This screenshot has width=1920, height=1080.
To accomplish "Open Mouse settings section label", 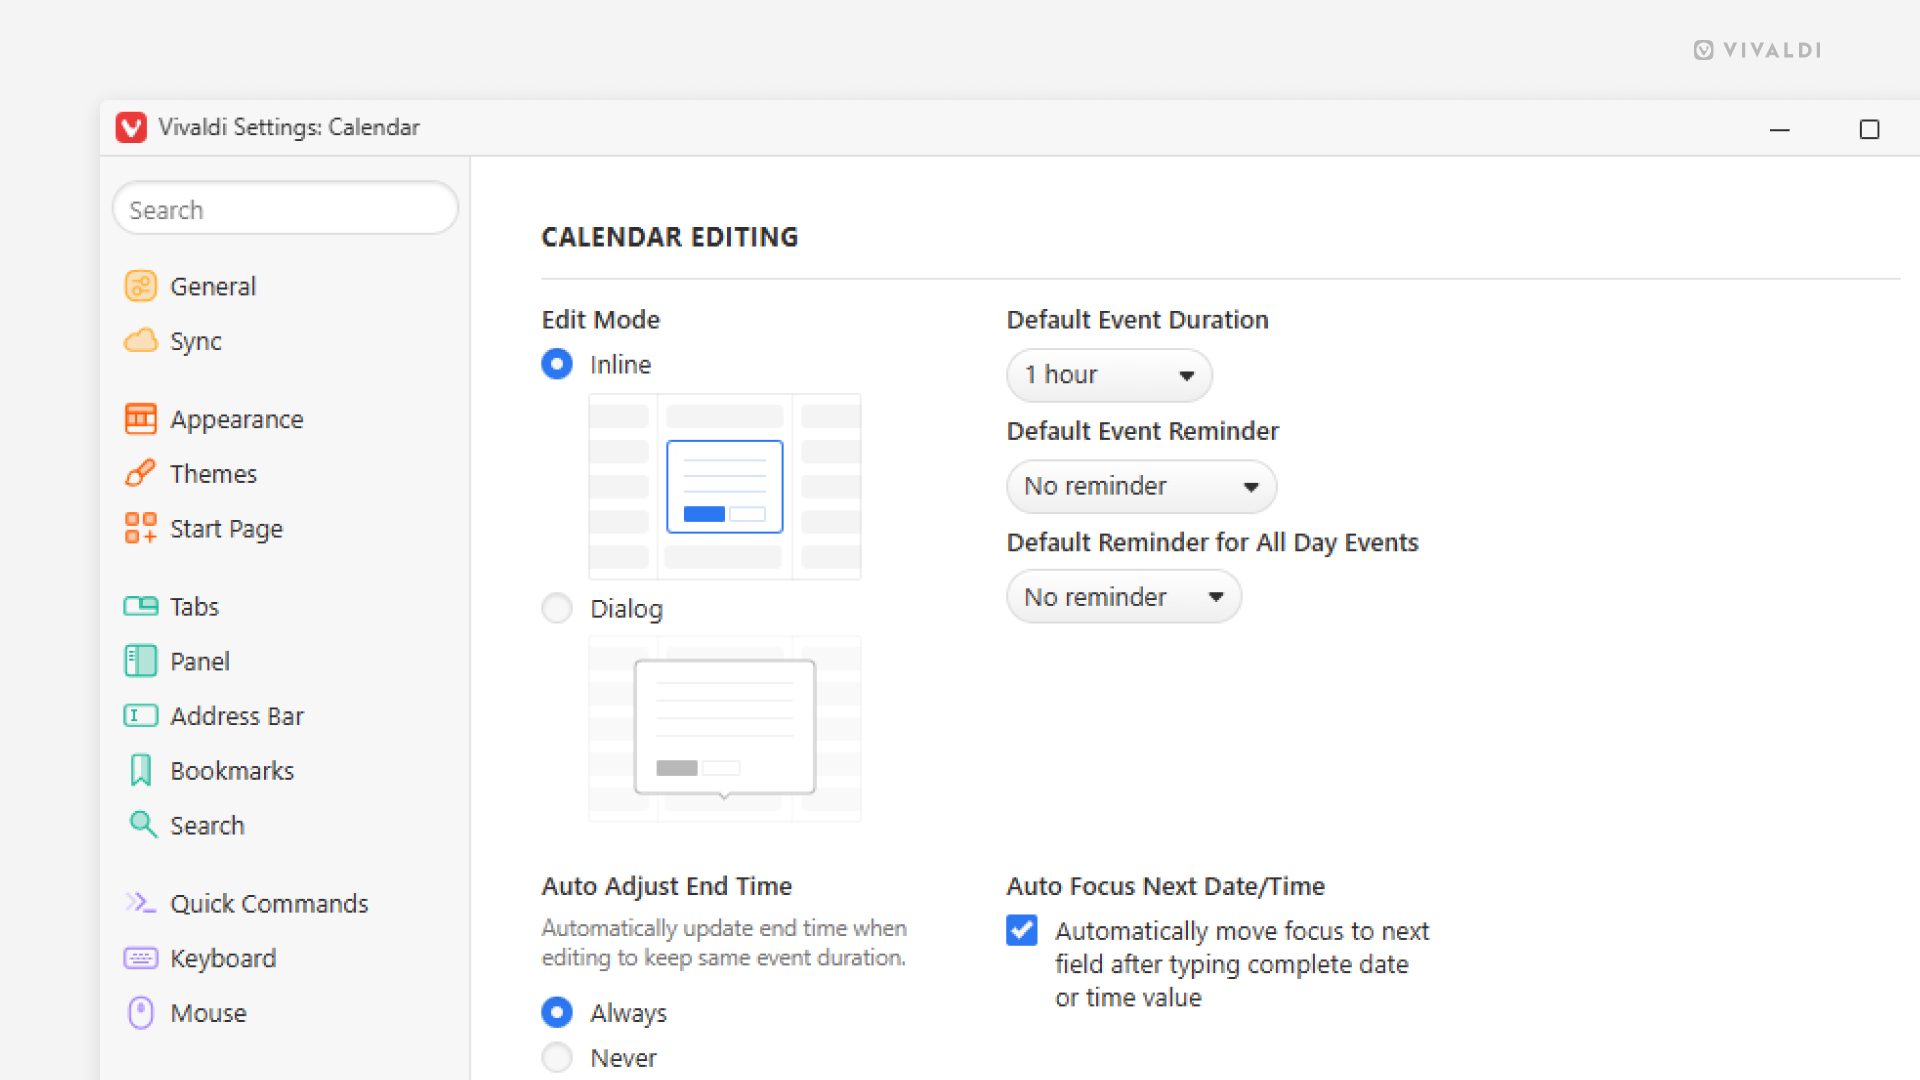I will coord(208,1013).
